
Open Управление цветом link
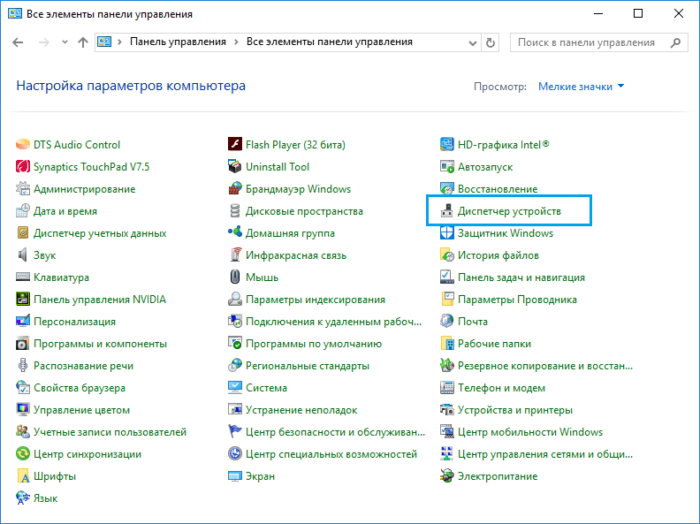pyautogui.click(x=82, y=410)
